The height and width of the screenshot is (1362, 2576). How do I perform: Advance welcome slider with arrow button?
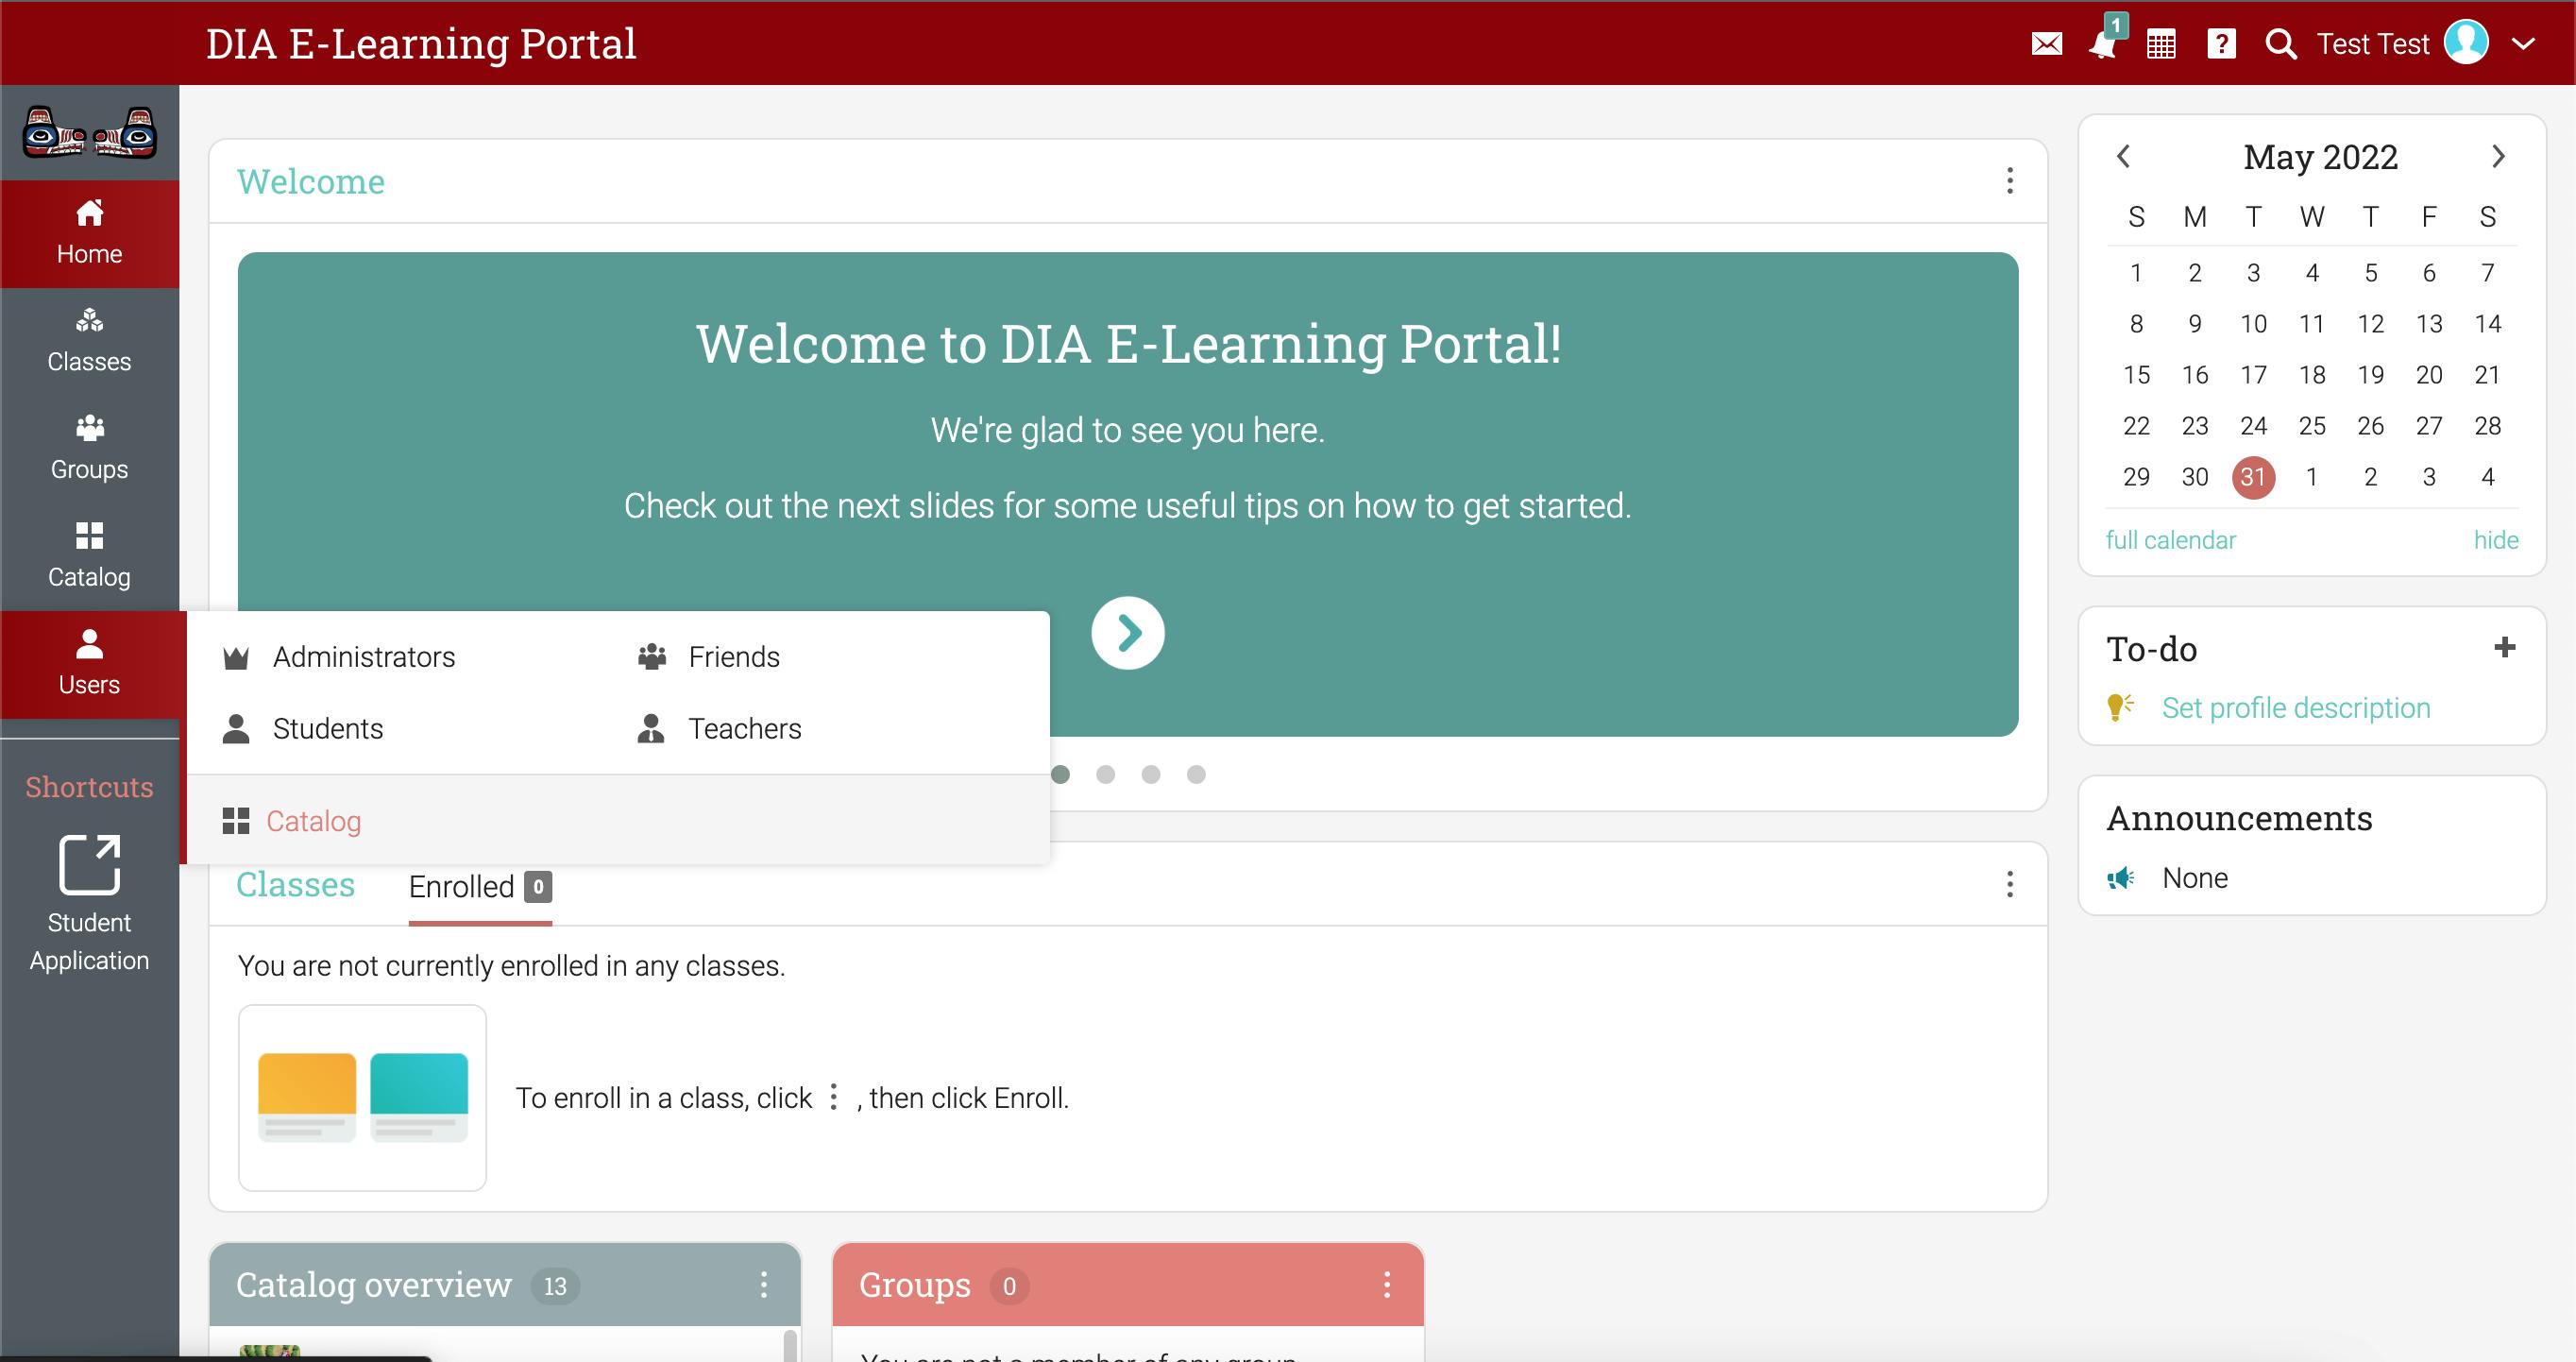pyautogui.click(x=1127, y=633)
